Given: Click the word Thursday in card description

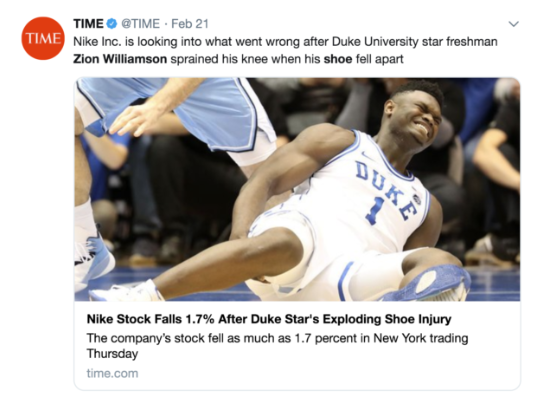Looking at the screenshot, I should pyautogui.click(x=112, y=354).
